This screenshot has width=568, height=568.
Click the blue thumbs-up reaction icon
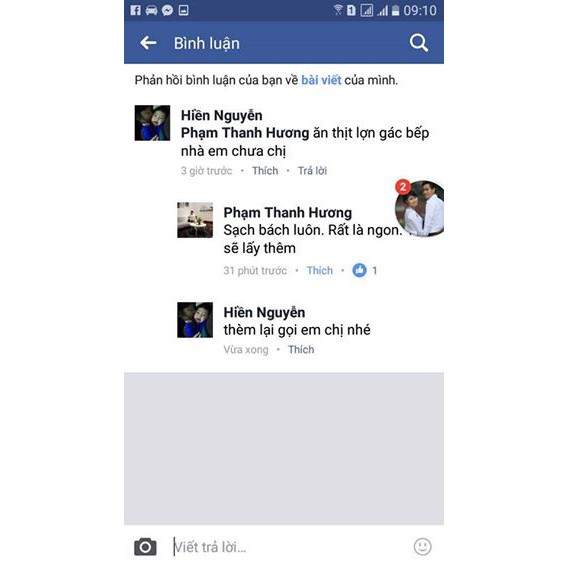click(359, 270)
